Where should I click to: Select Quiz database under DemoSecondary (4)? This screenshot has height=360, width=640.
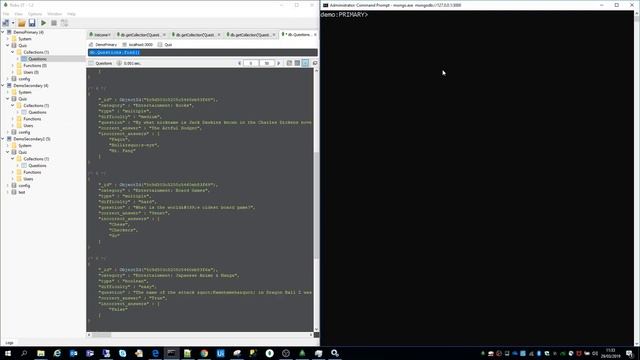(22, 99)
